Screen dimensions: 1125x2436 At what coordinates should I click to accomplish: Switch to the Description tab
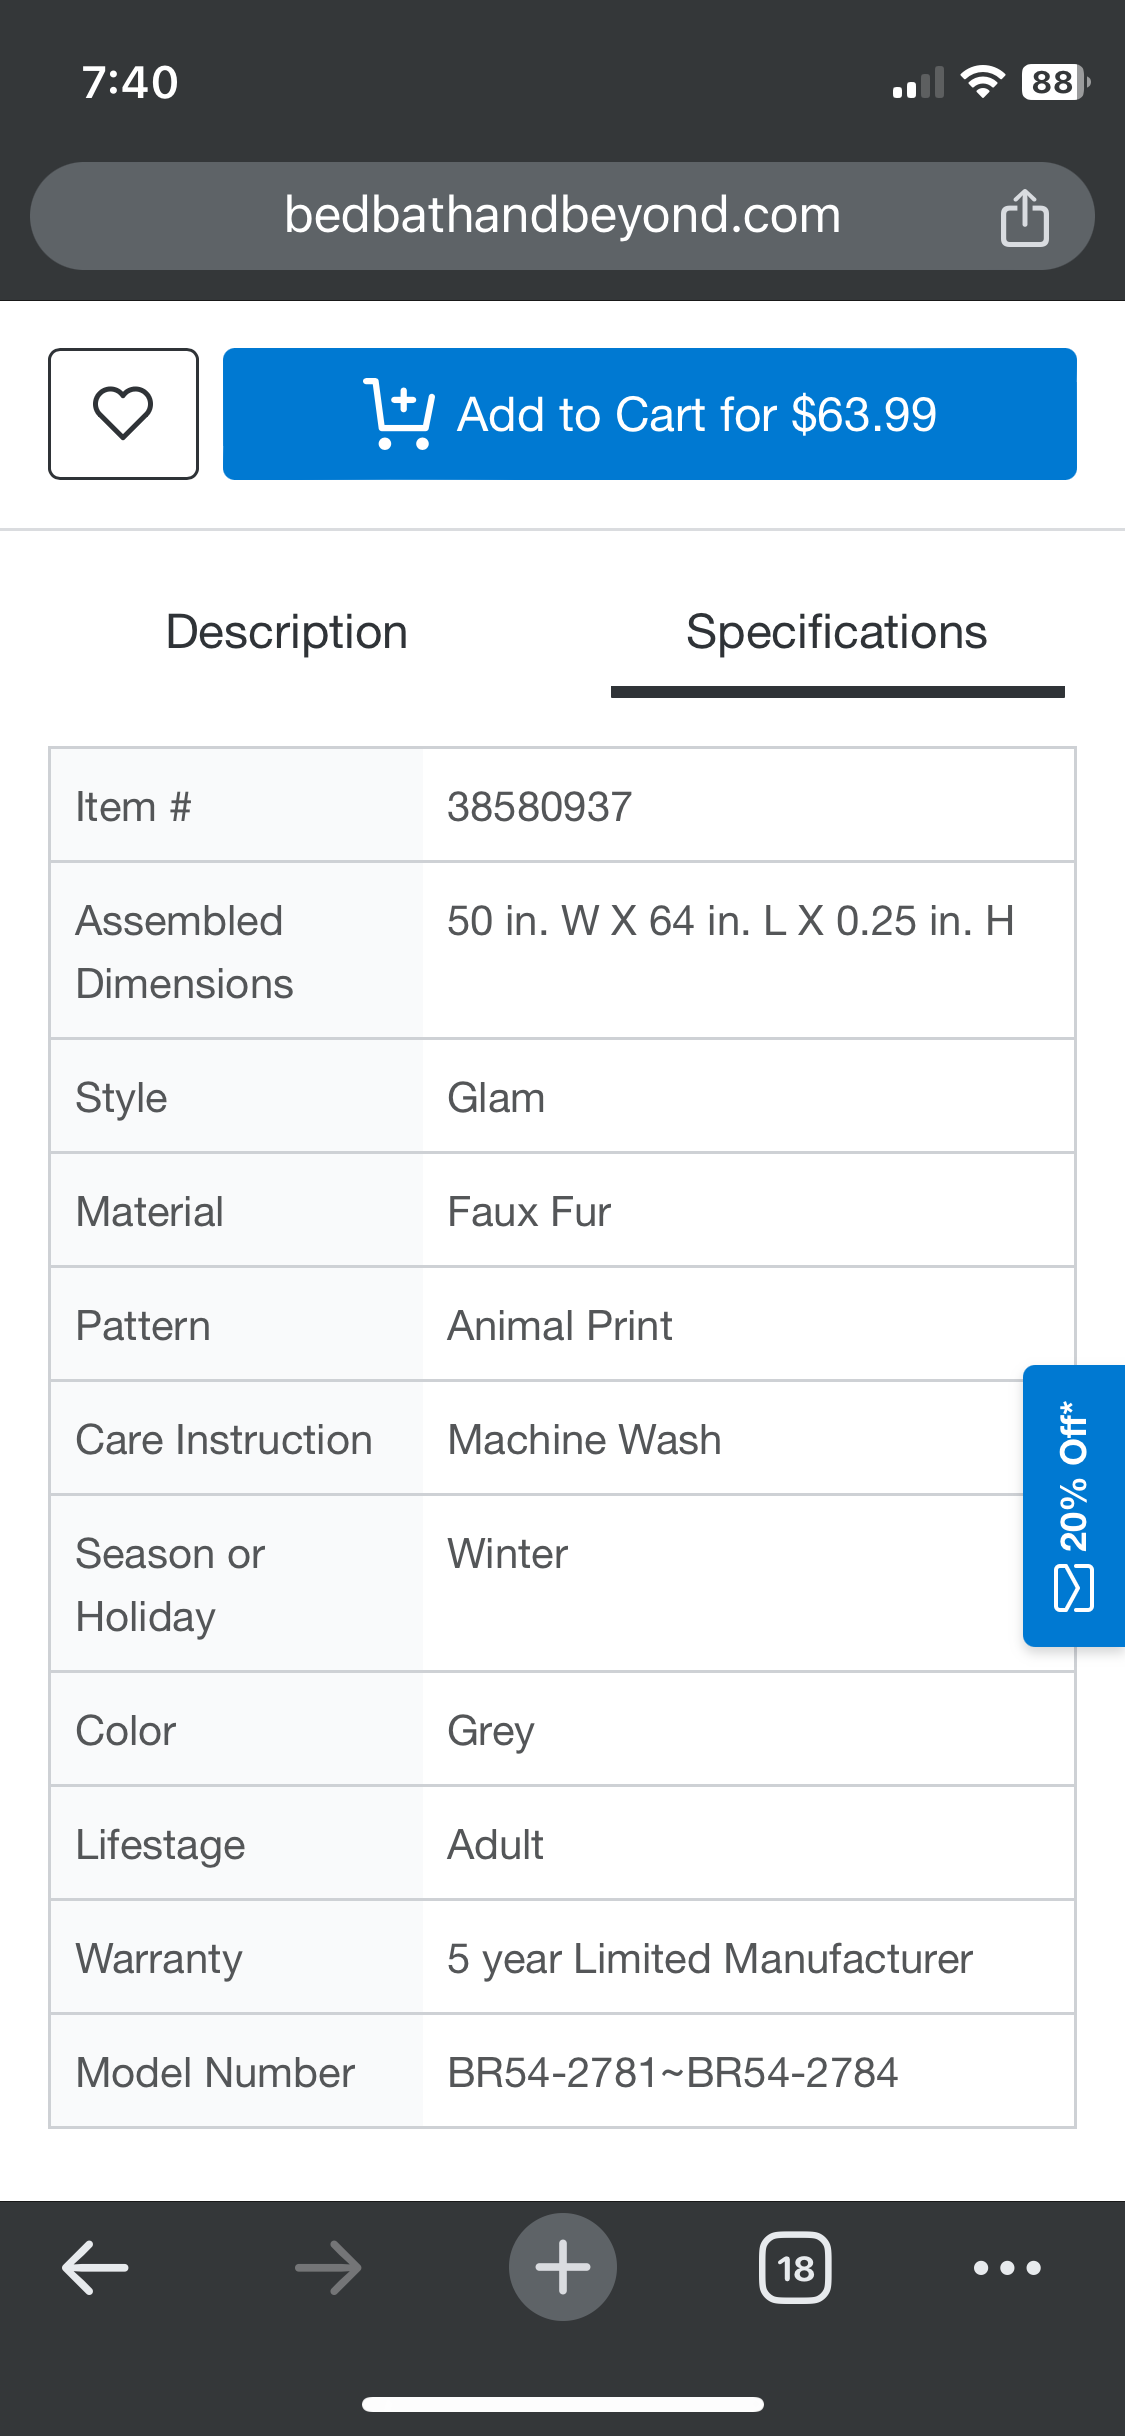(287, 632)
